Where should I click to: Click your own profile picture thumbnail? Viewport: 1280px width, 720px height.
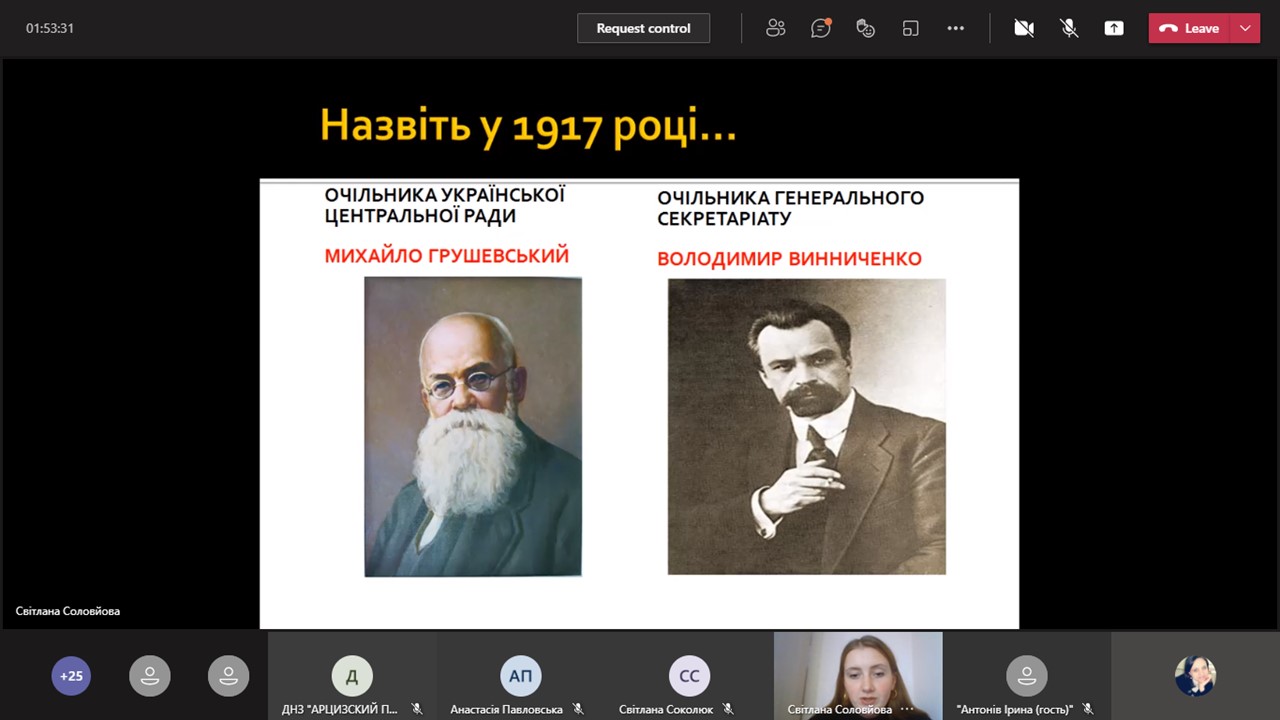[1195, 676]
